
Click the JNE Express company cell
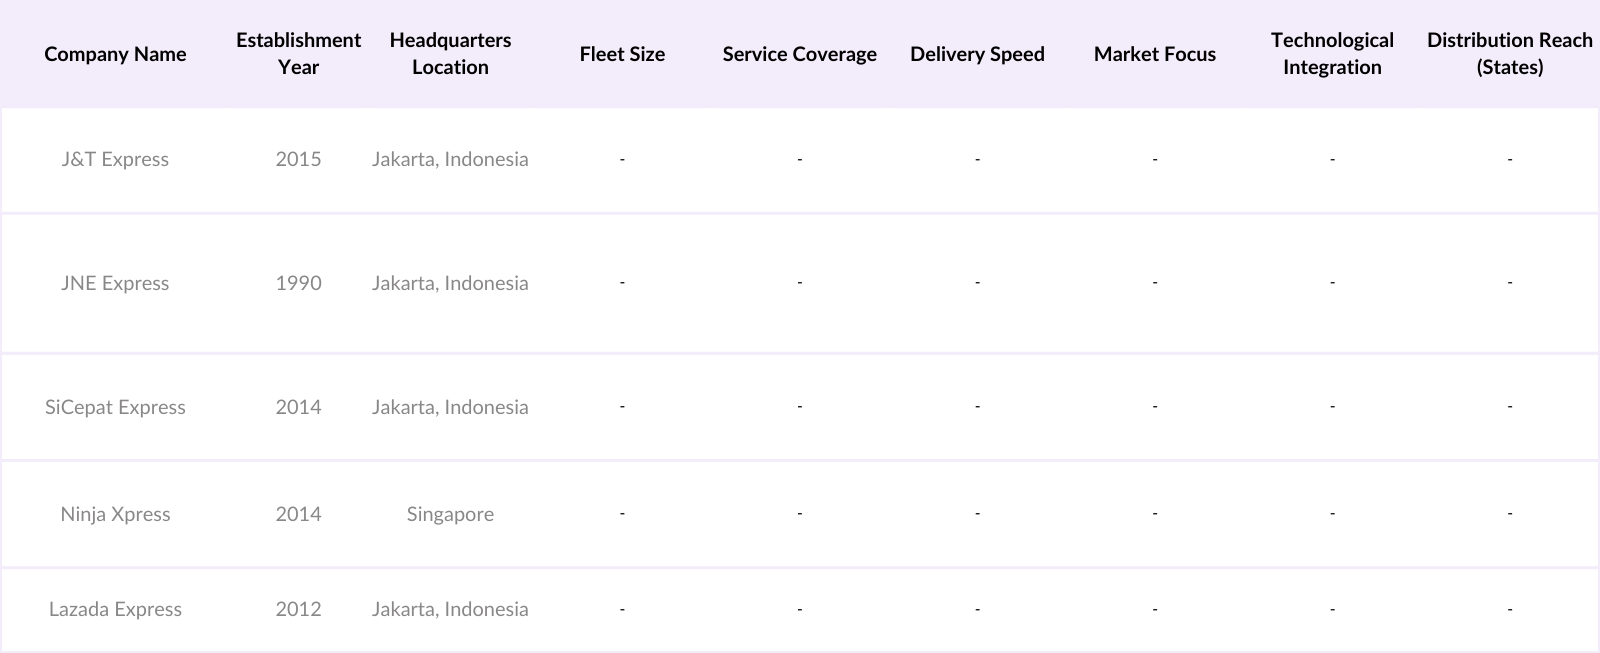[115, 283]
